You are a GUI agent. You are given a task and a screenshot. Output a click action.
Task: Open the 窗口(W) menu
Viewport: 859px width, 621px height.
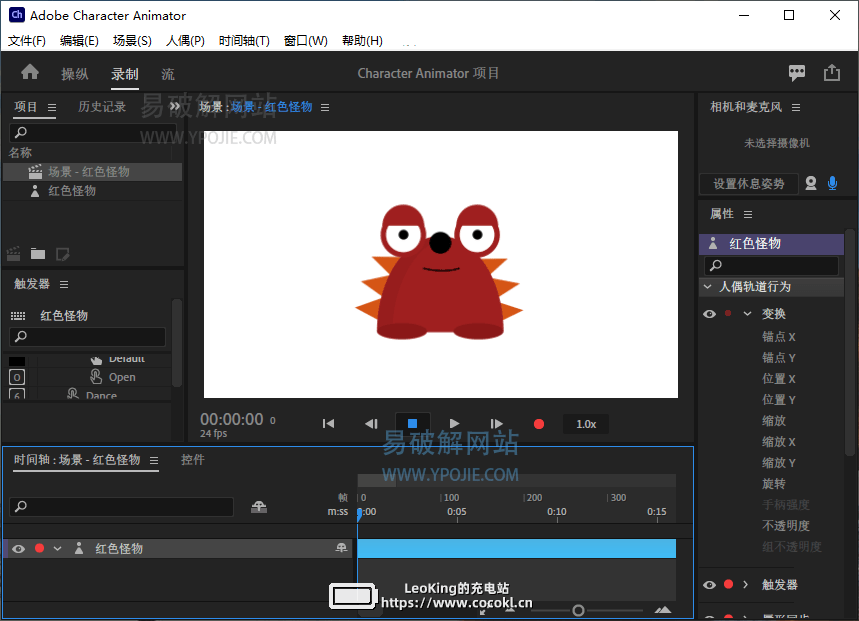point(306,41)
